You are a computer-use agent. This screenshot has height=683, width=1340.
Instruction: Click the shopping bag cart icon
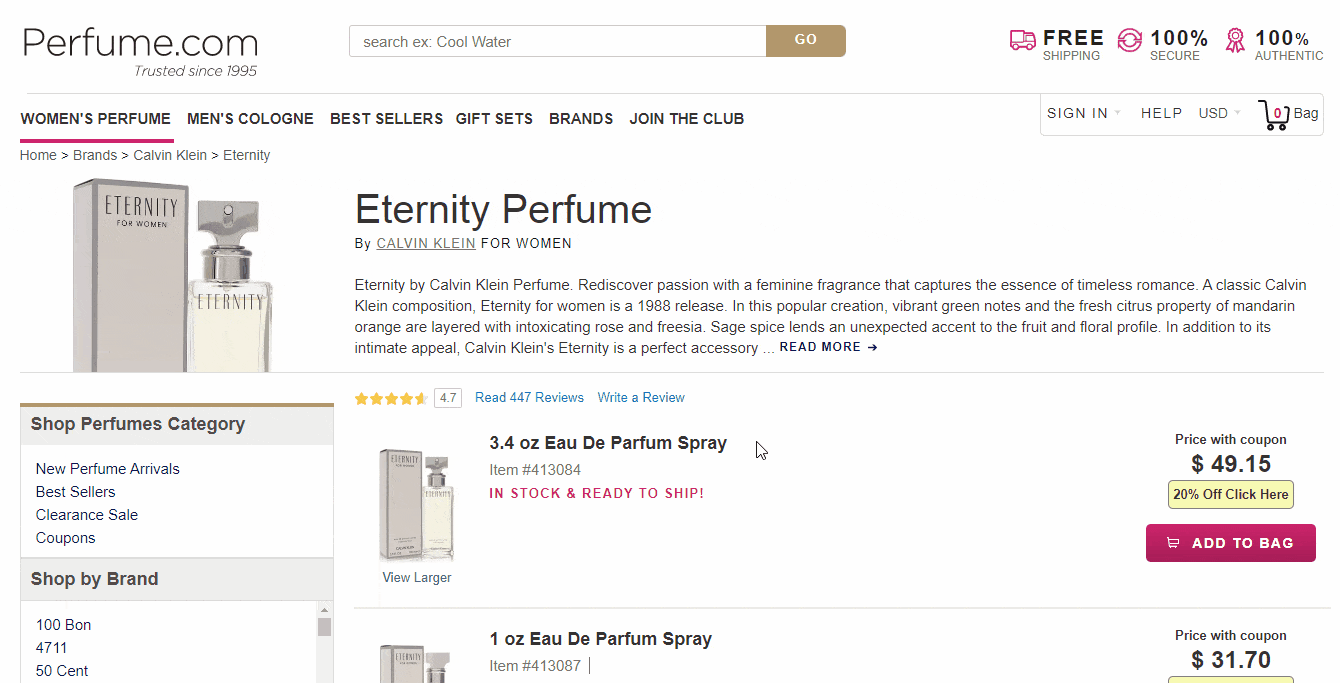click(1274, 115)
